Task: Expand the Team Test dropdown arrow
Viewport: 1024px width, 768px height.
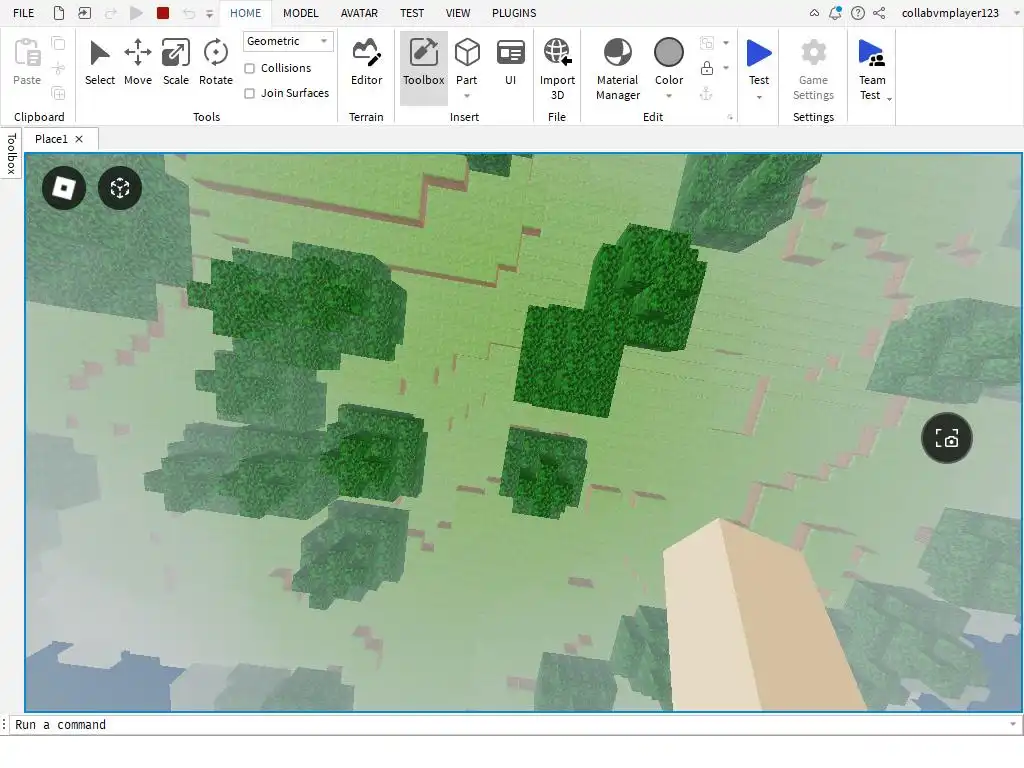Action: (889, 99)
